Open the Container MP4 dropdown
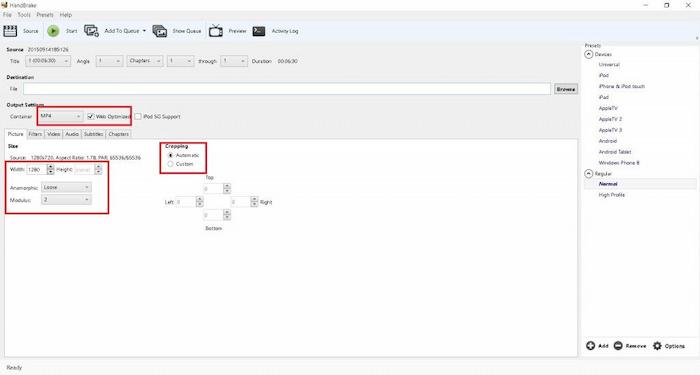700x375 pixels. (61, 117)
